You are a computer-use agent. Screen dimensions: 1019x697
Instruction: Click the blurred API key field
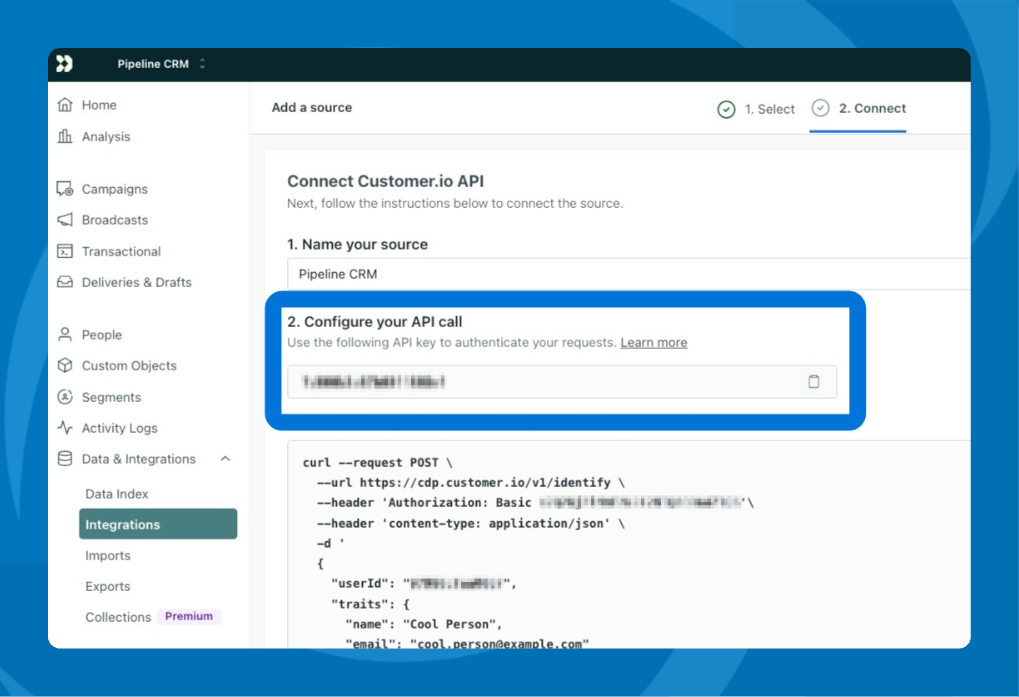[540, 382]
